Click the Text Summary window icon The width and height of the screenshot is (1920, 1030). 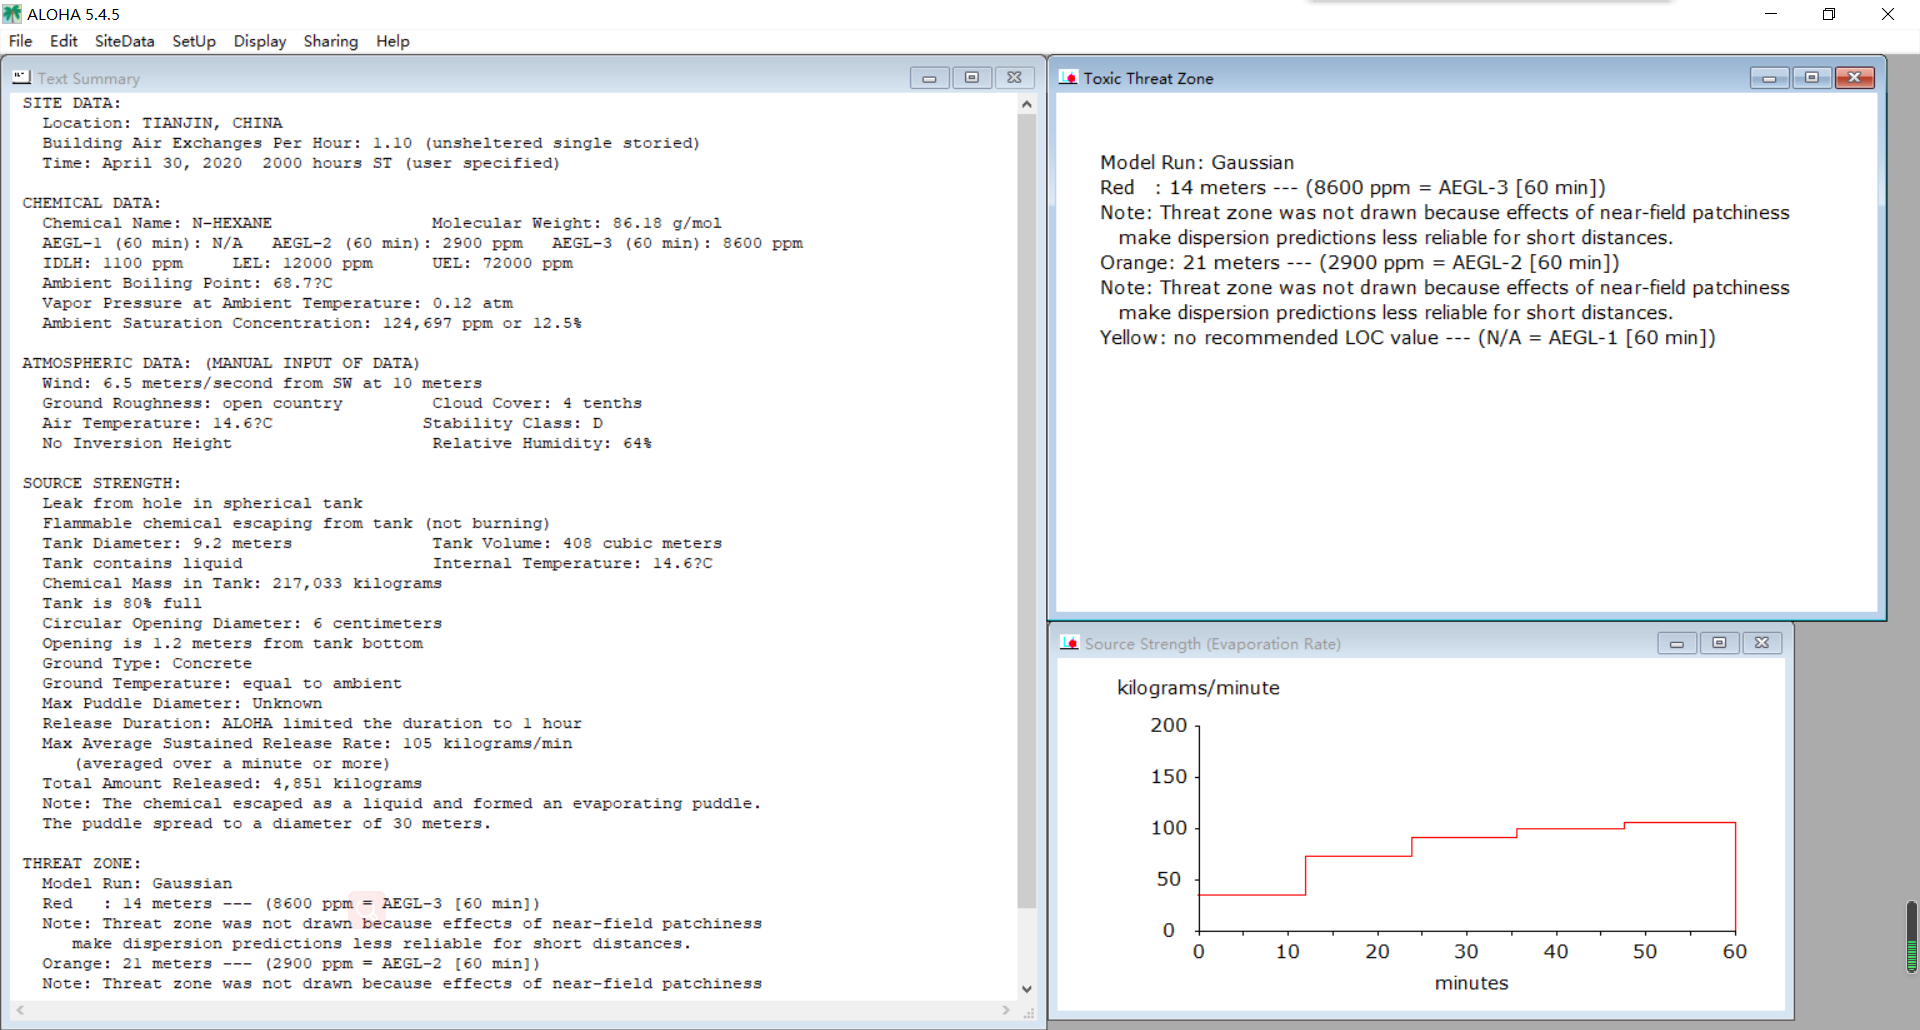(x=21, y=77)
